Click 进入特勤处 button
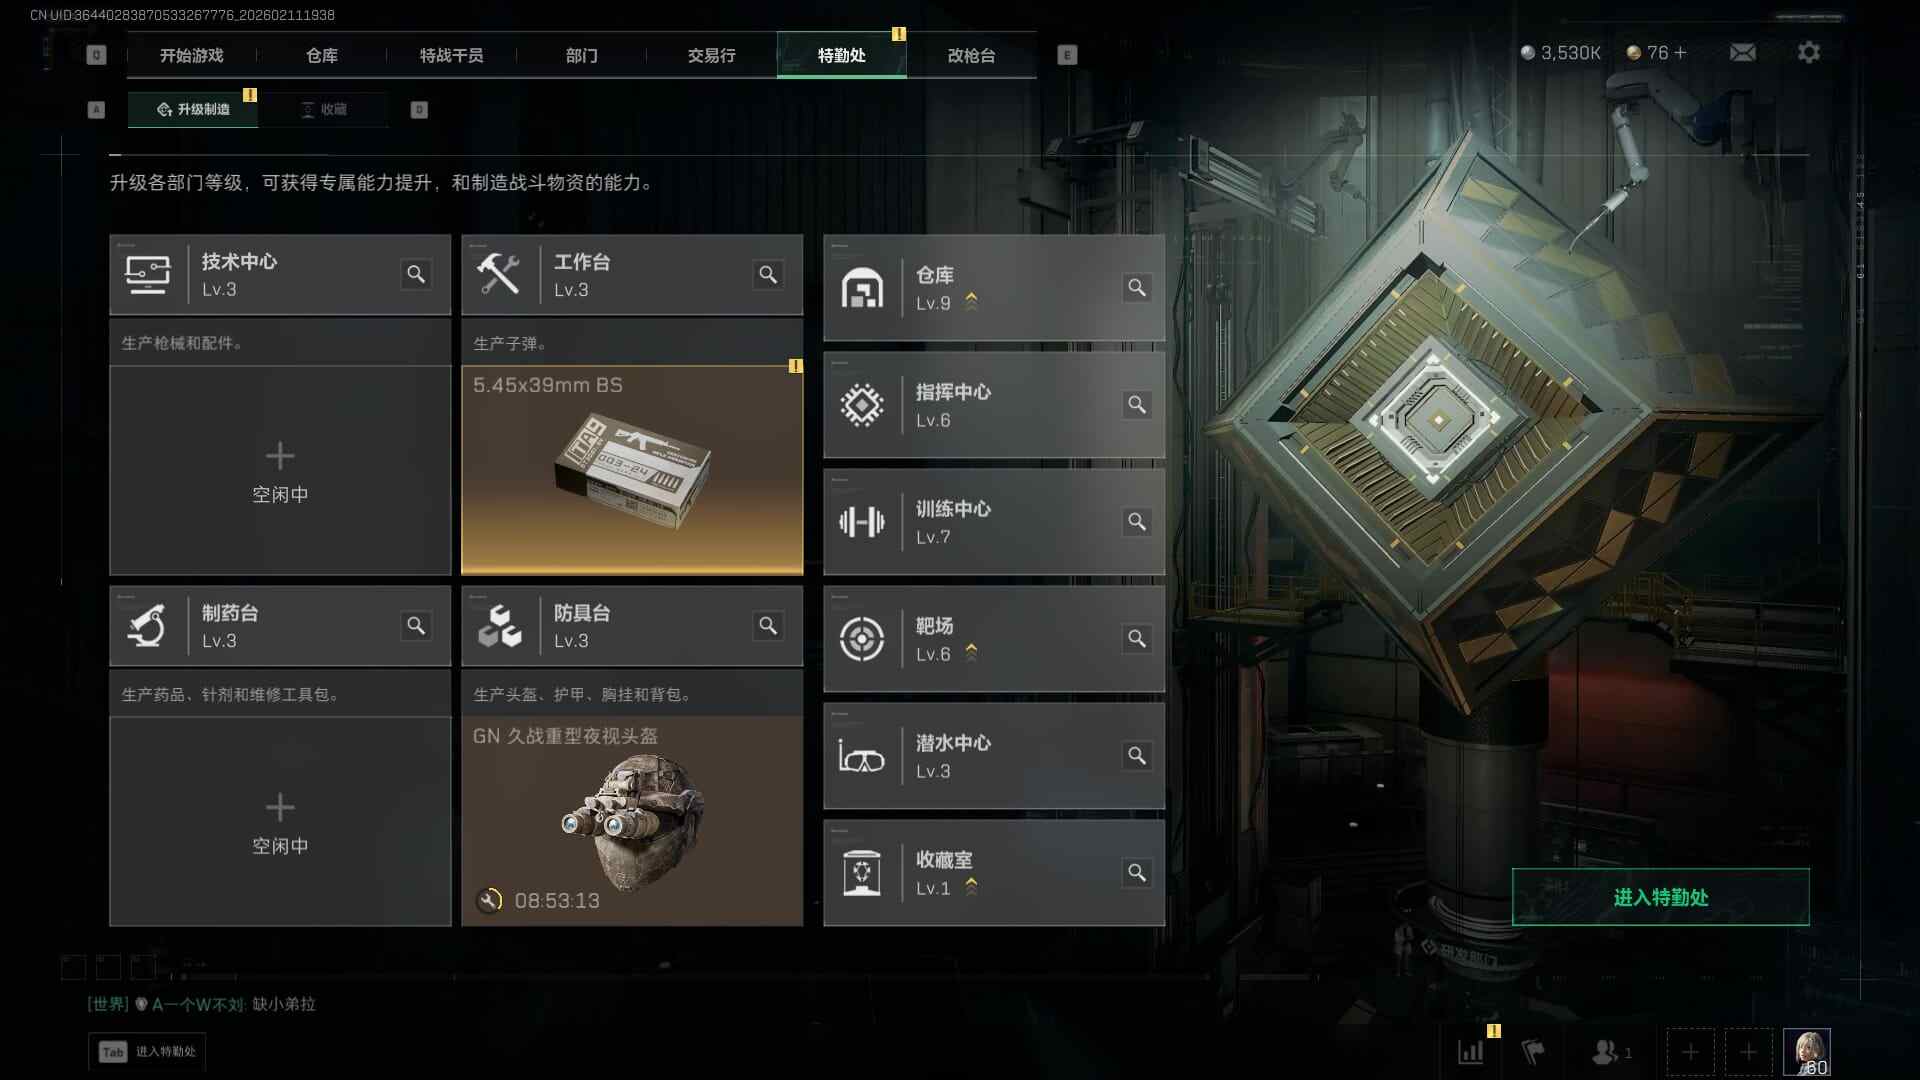 click(1660, 897)
